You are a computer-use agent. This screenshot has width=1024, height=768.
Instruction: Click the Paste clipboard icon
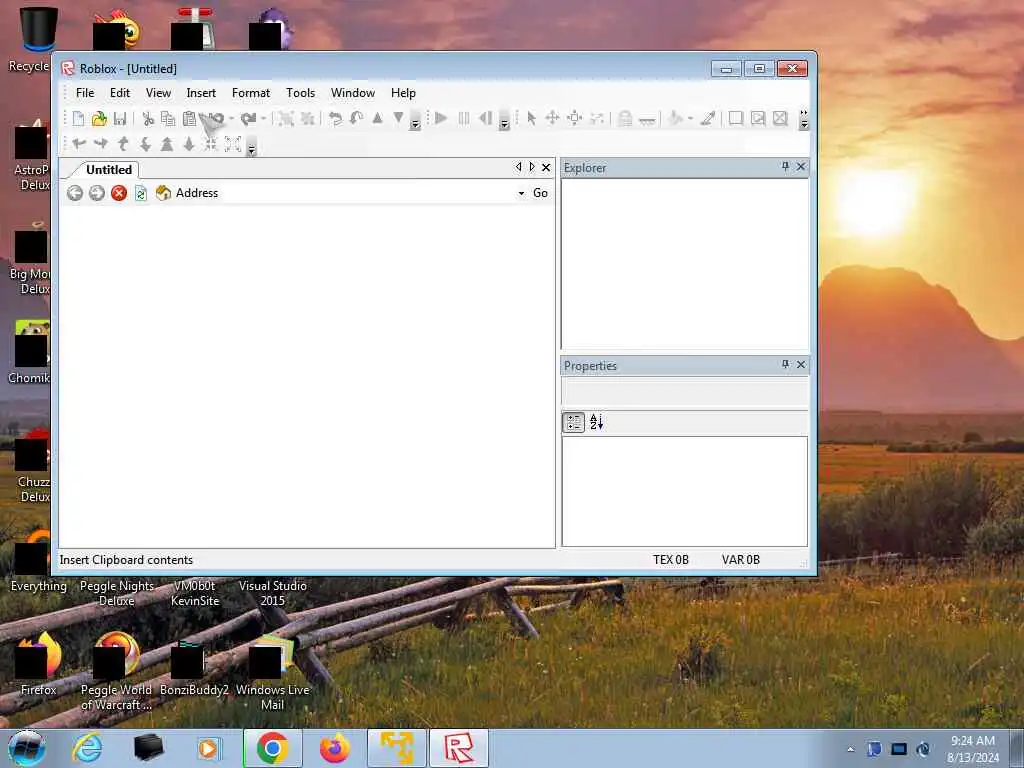pyautogui.click(x=189, y=118)
